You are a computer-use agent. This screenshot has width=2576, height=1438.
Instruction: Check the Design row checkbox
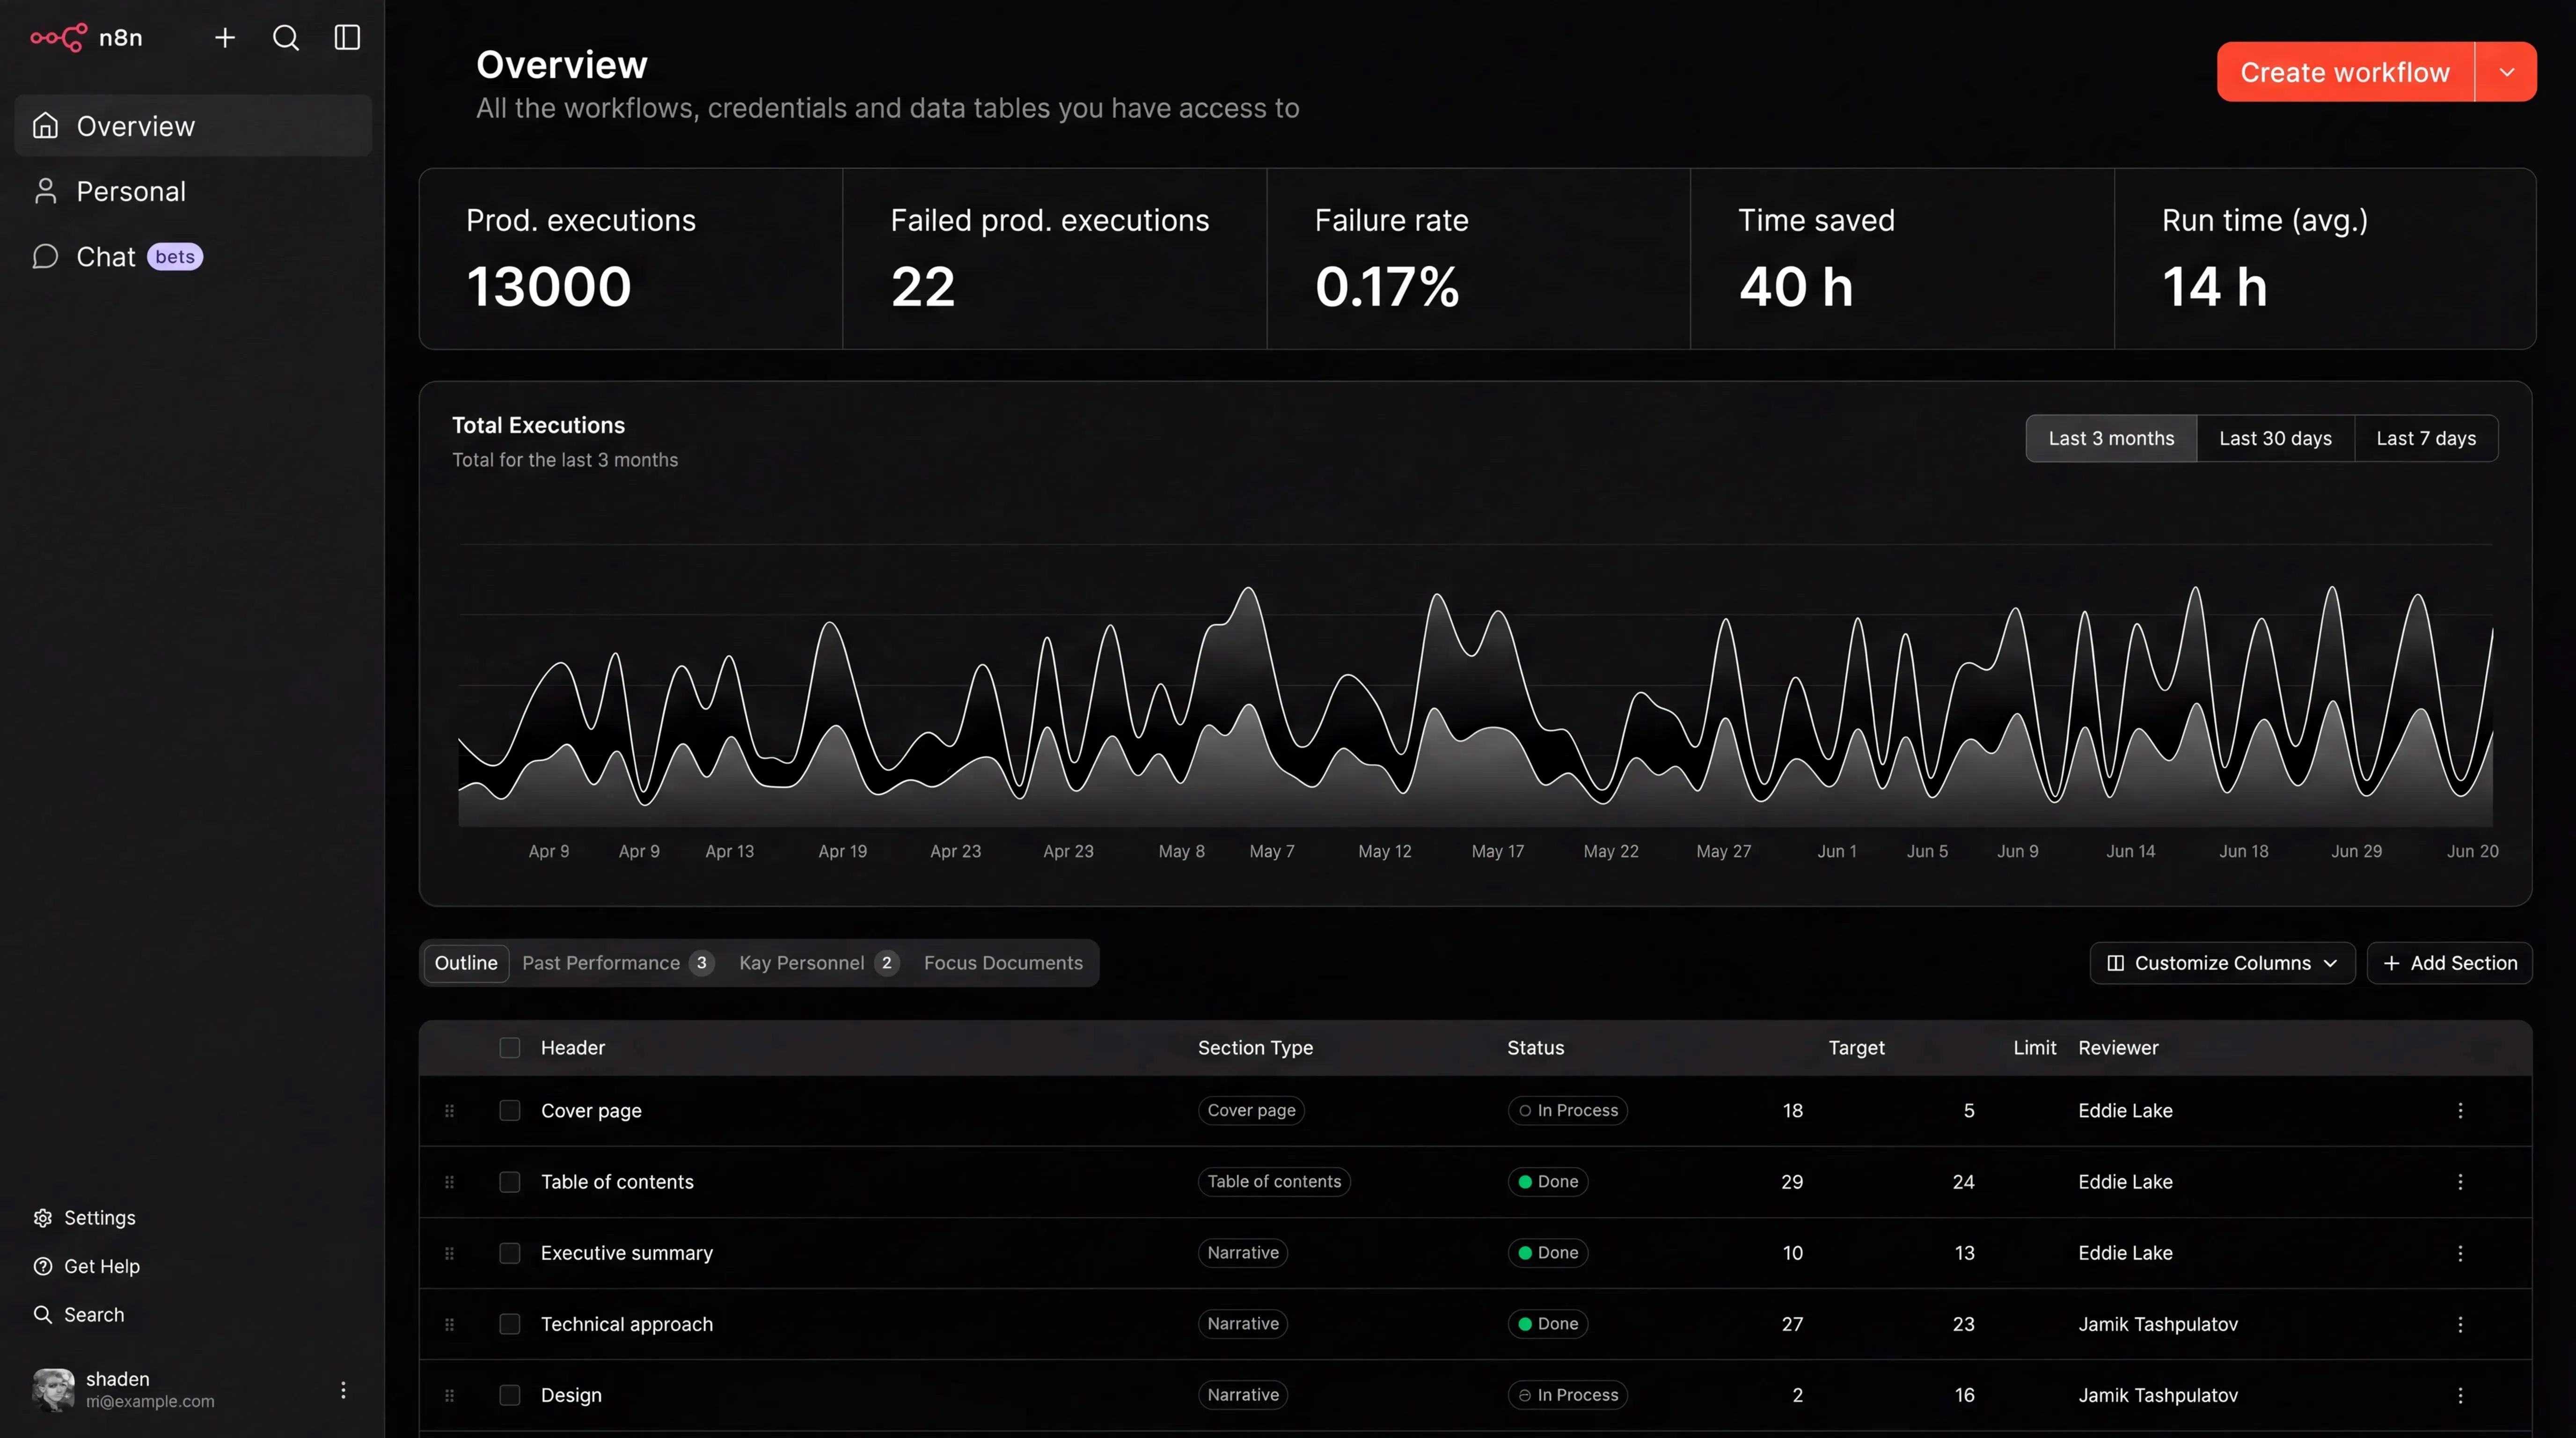pyautogui.click(x=509, y=1395)
